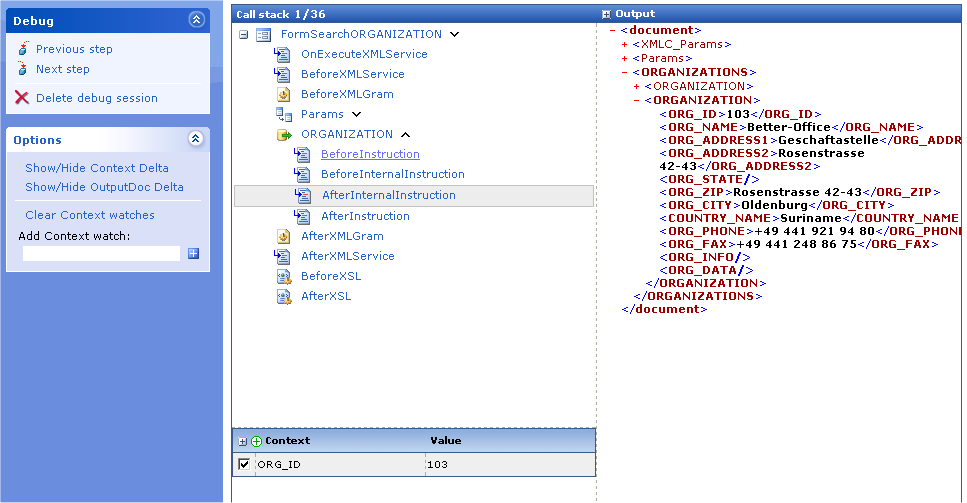Viewport: 967px width, 503px height.
Task: Collapse the Debug panel
Action: point(196,20)
